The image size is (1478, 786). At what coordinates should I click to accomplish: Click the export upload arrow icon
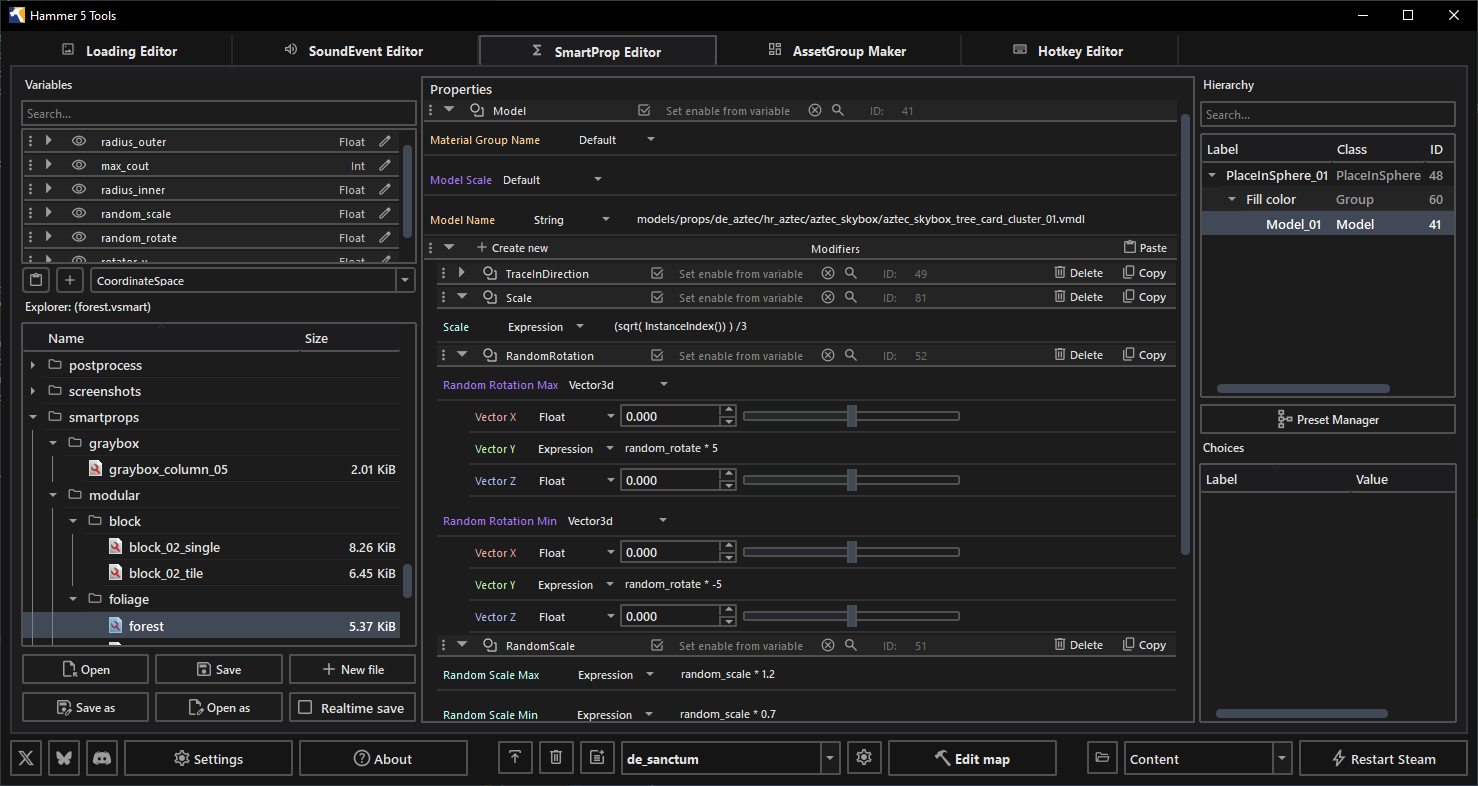pyautogui.click(x=515, y=758)
